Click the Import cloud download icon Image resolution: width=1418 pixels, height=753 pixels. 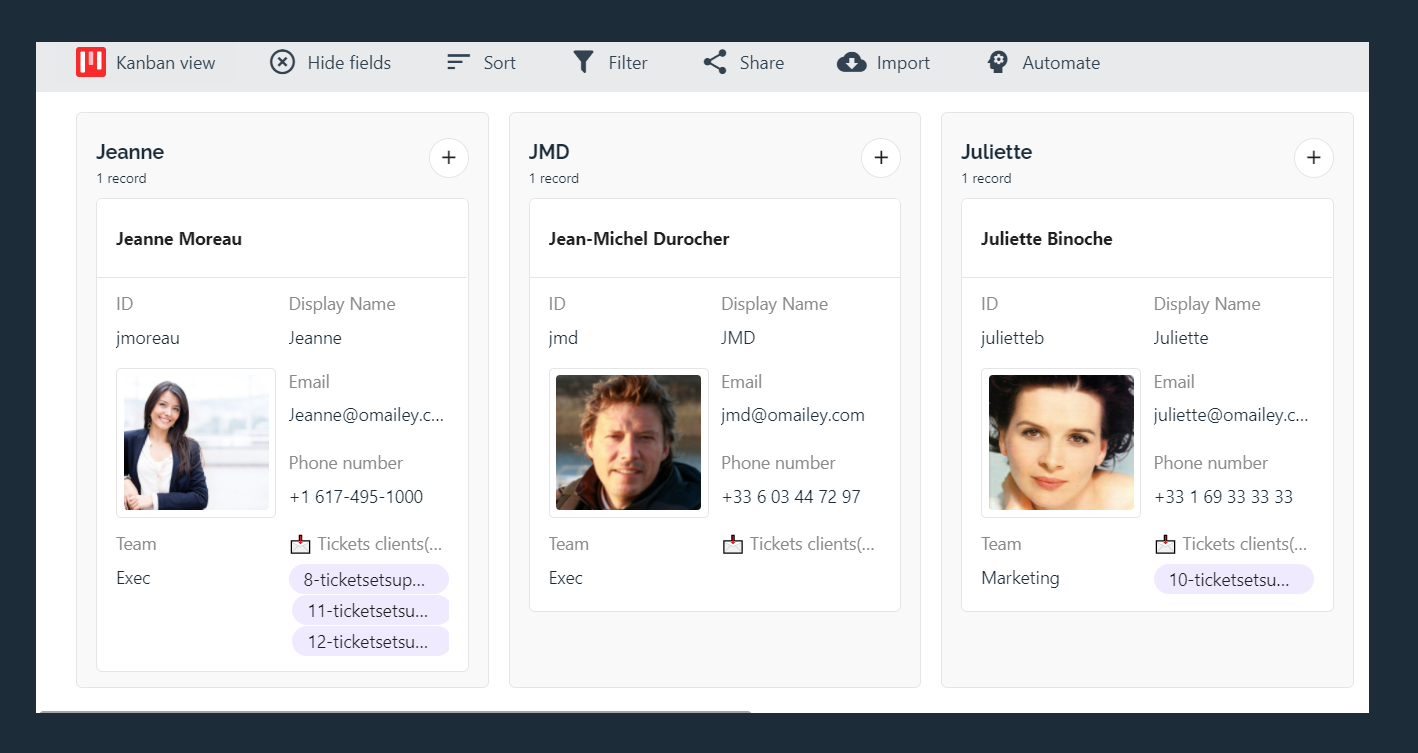851,63
